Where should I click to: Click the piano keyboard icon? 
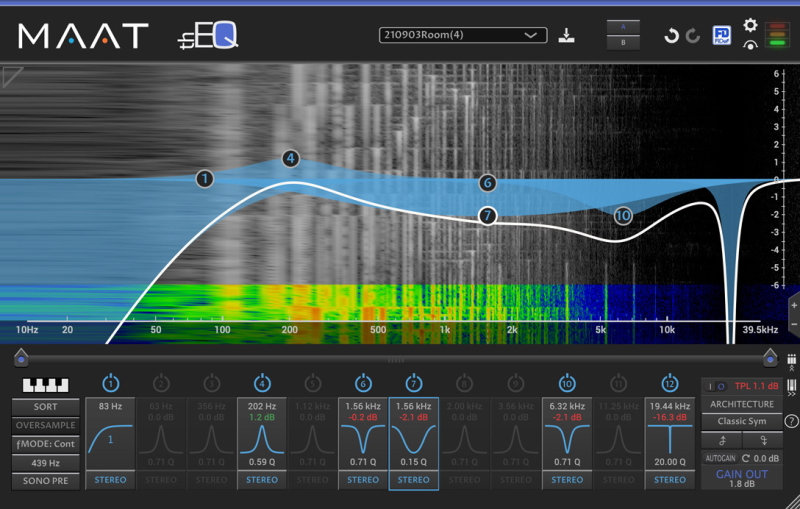[45, 385]
